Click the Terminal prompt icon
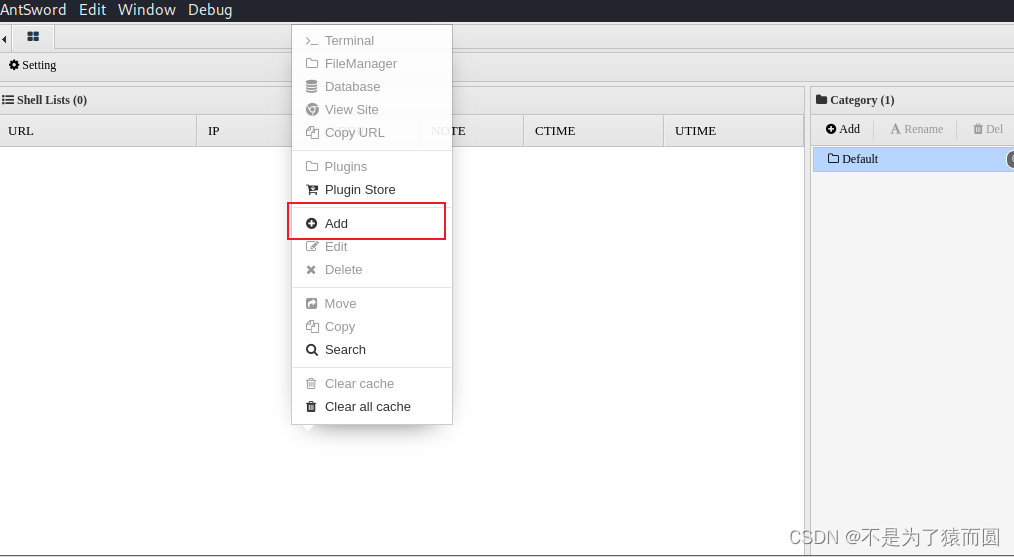The image size is (1014, 557). [312, 41]
